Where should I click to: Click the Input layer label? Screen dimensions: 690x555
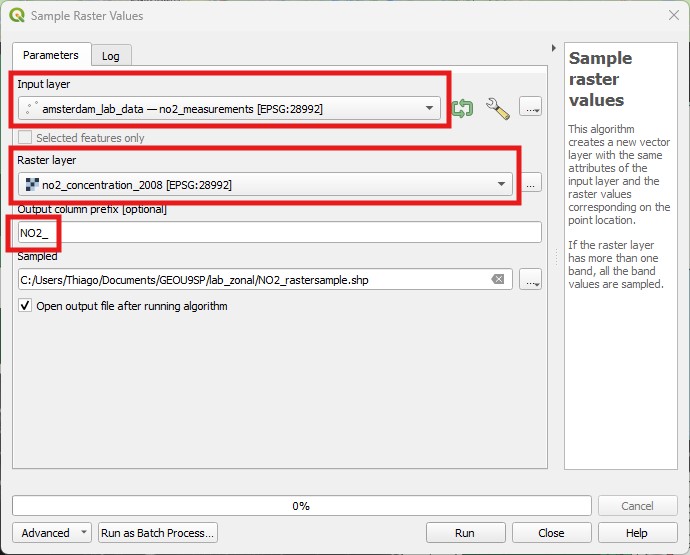(x=44, y=84)
